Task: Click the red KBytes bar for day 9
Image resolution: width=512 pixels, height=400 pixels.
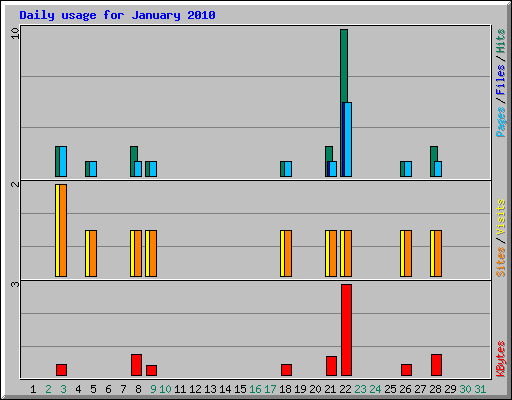Action: tap(151, 371)
